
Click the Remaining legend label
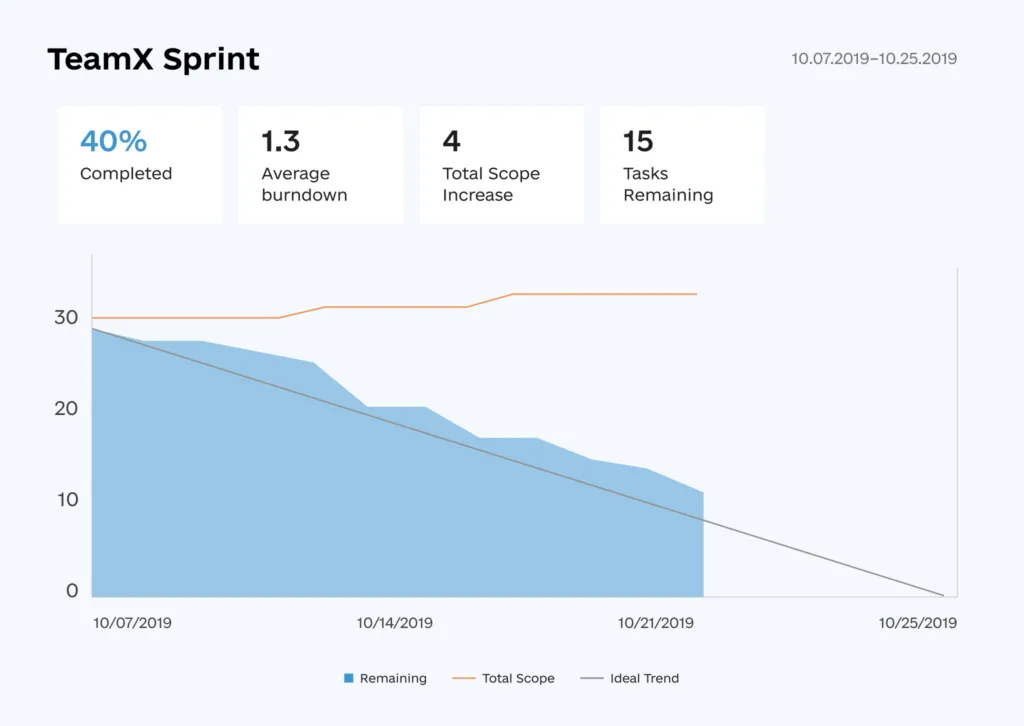(393, 678)
